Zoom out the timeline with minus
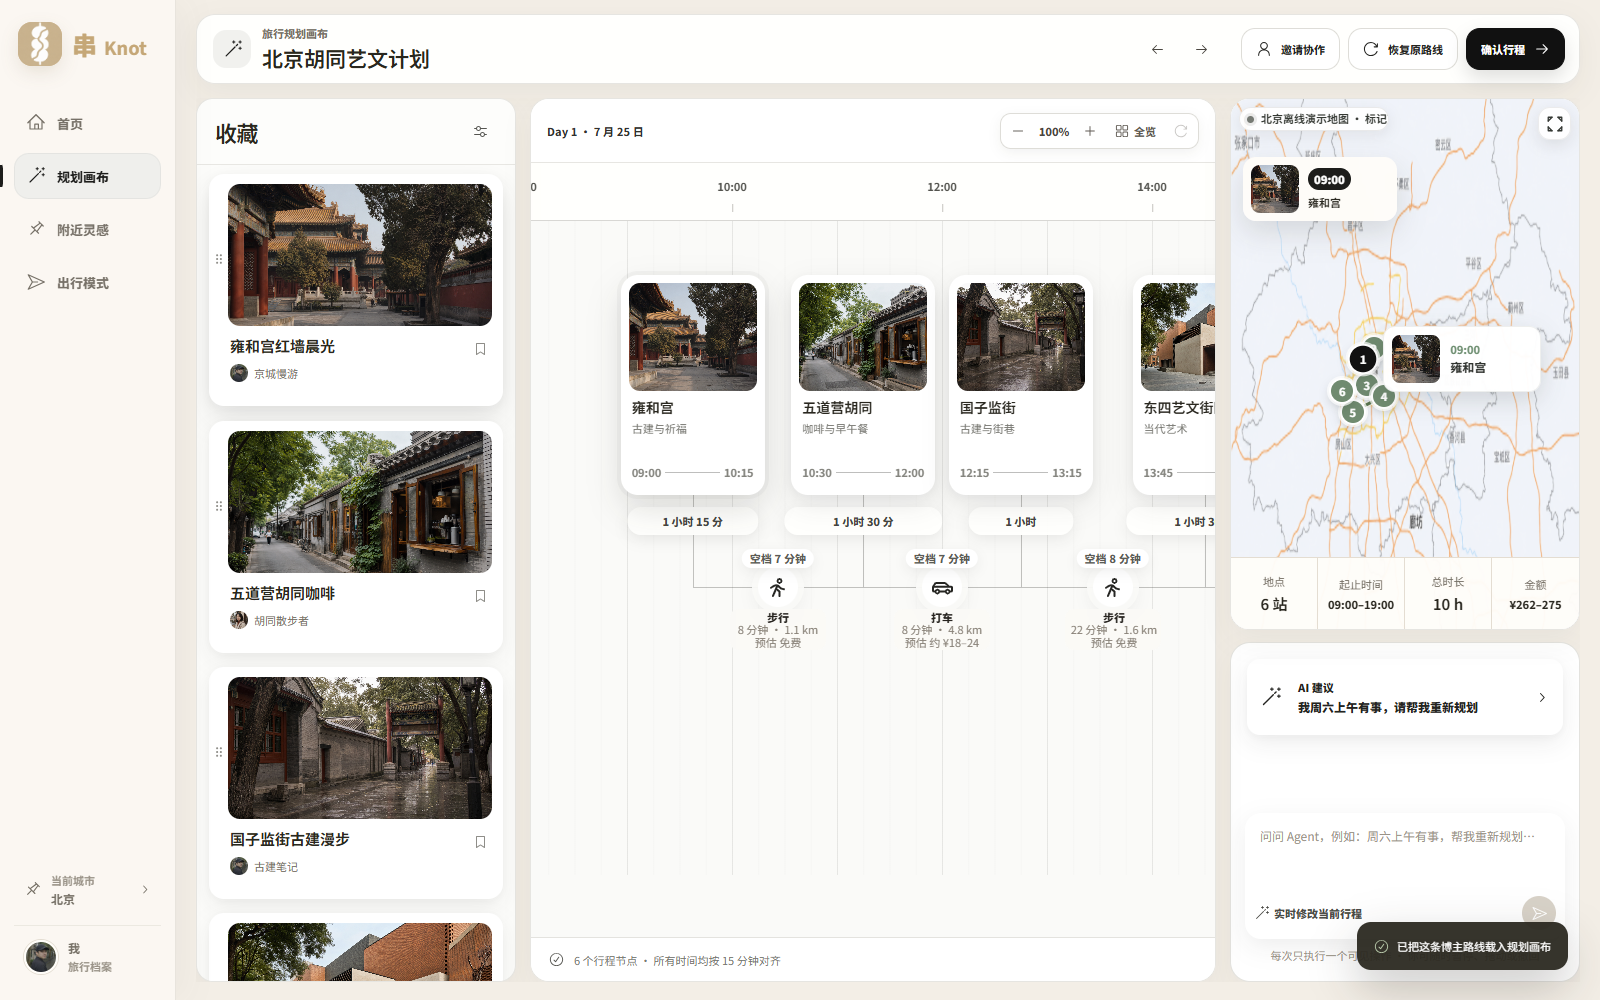The width and height of the screenshot is (1600, 1000). point(1018,131)
